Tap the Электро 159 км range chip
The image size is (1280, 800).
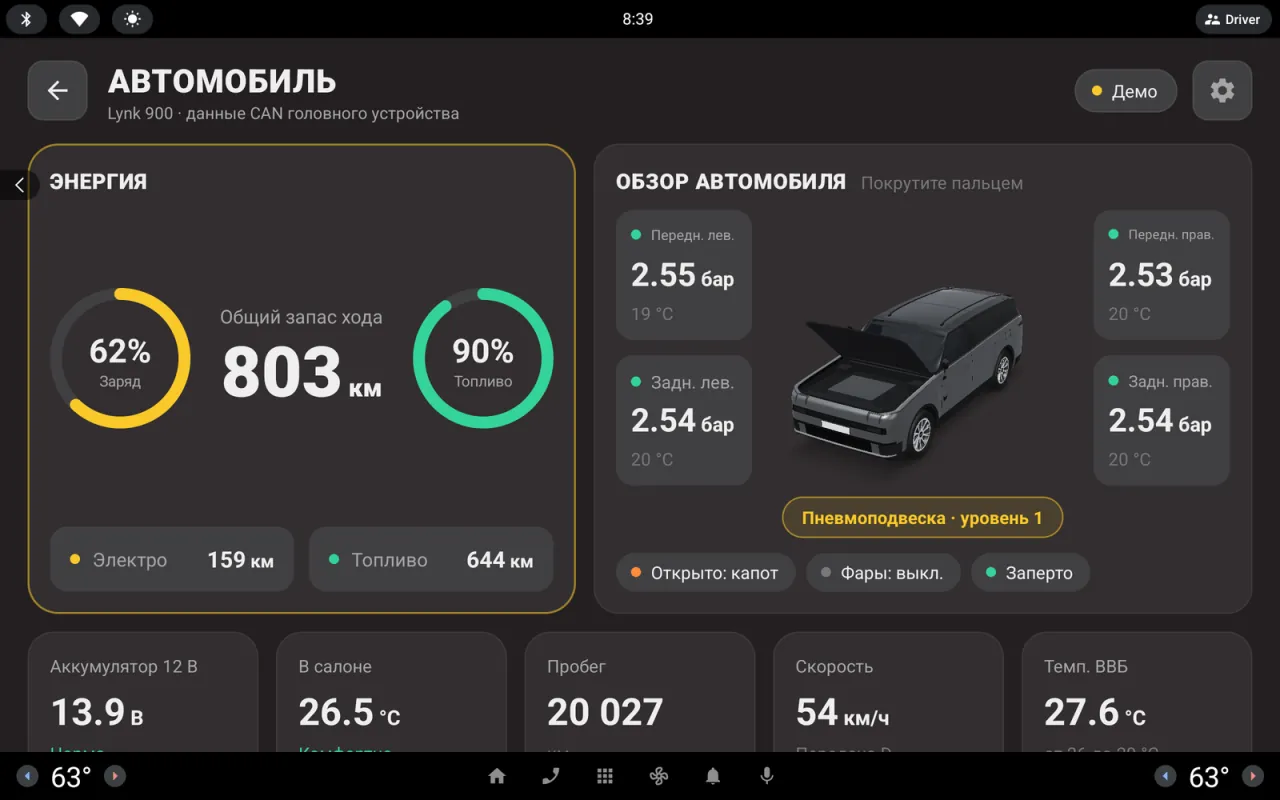[172, 560]
